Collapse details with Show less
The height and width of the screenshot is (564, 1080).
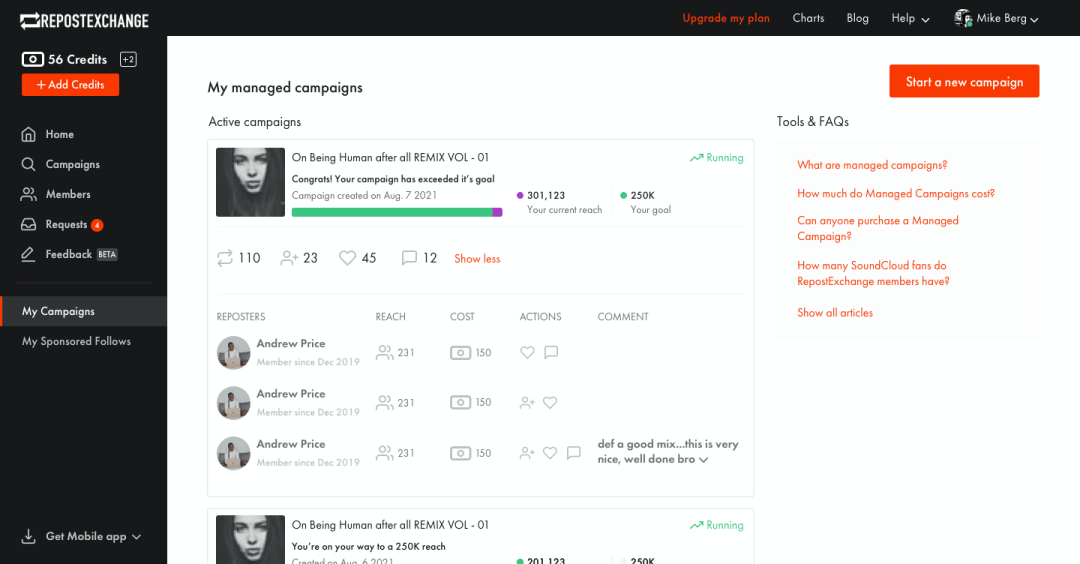[477, 258]
